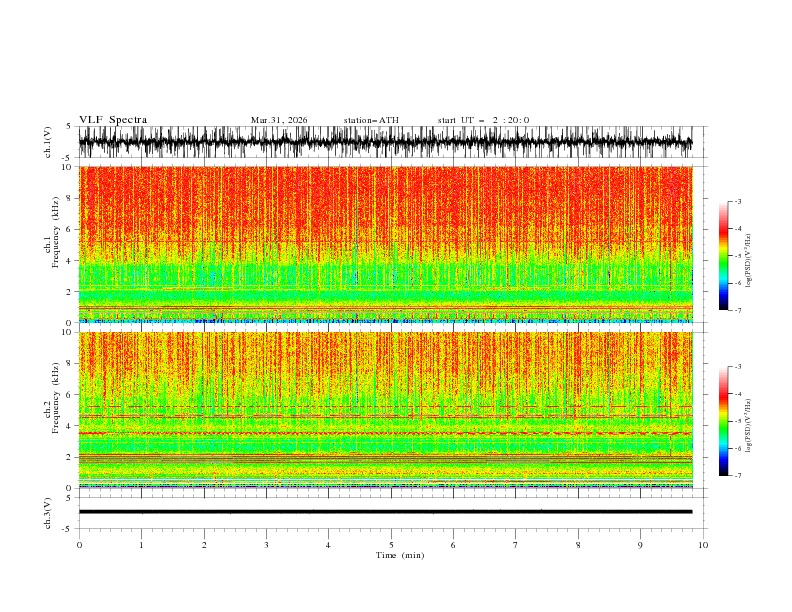
Task: Click inside the ch.1 spectrogram panel
Action: (x=385, y=244)
